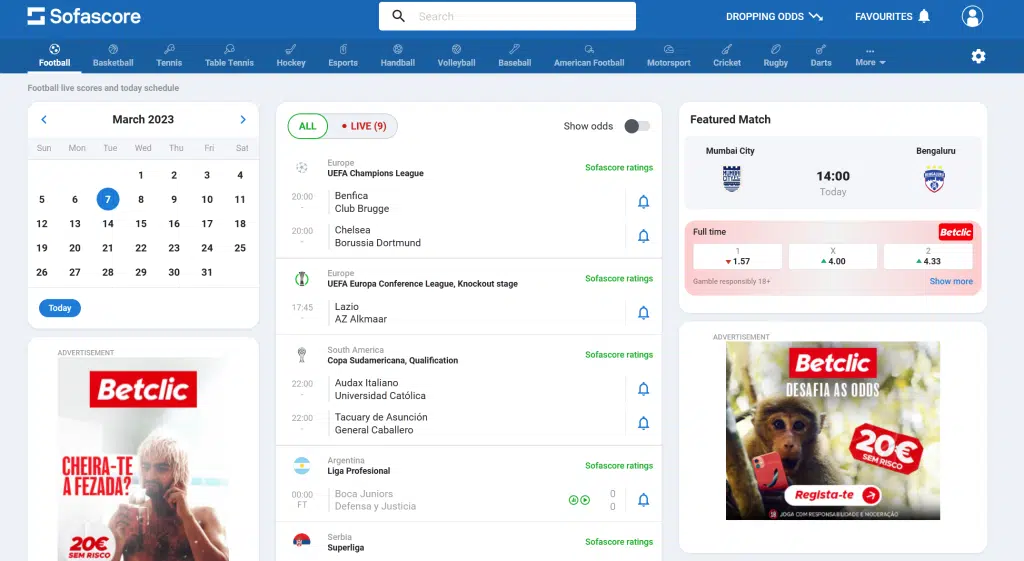
Task: Click the highlights icons on Boca Juniors row
Action: tap(579, 500)
